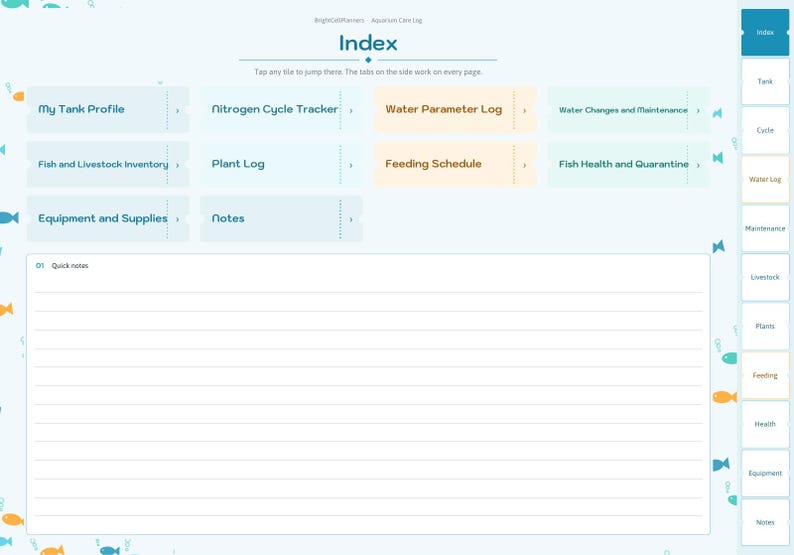The image size is (794, 555).
Task: Open the Plant Log tile
Action: (281, 164)
